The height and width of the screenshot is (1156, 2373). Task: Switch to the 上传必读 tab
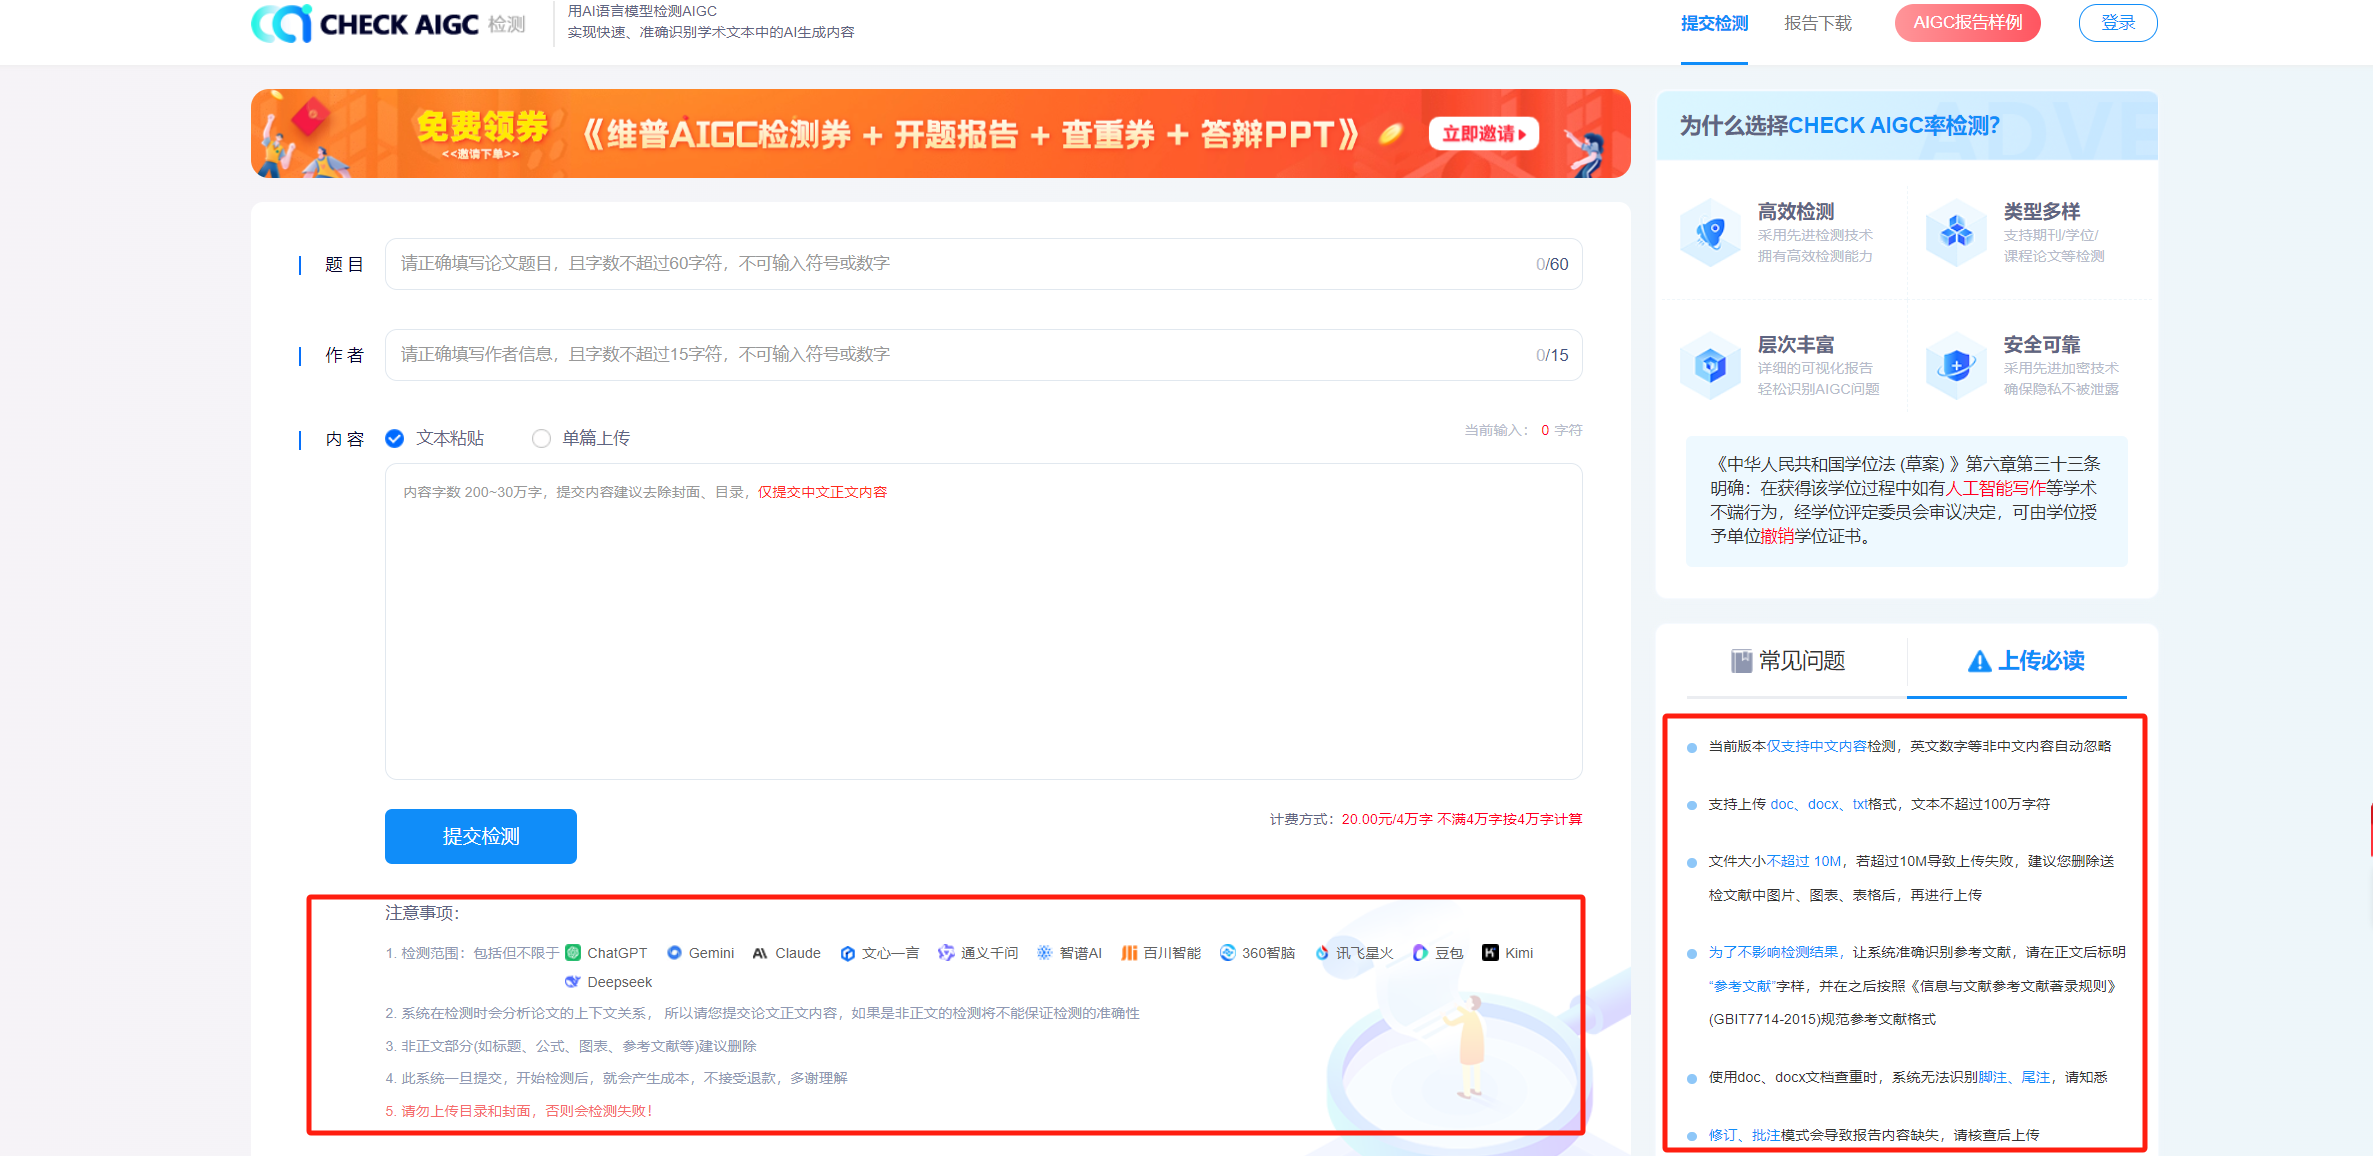click(x=2026, y=661)
